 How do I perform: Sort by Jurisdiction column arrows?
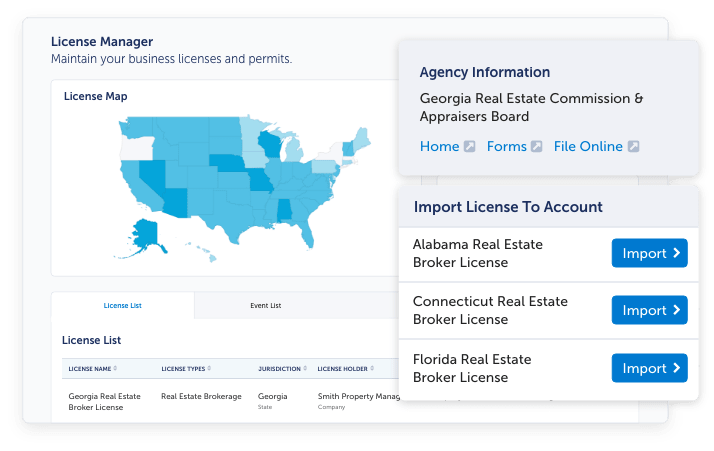click(304, 369)
